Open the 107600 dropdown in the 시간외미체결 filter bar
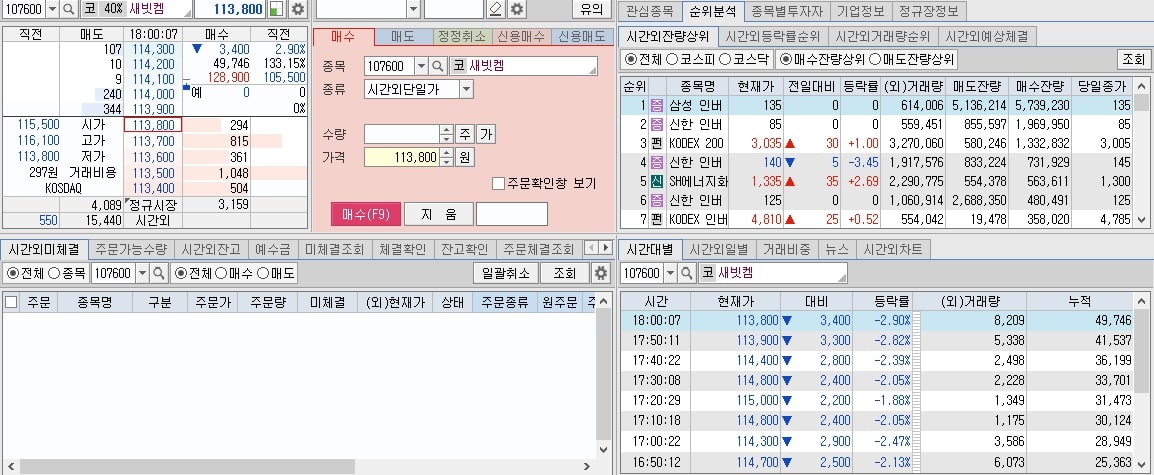1154x475 pixels. tap(142, 273)
